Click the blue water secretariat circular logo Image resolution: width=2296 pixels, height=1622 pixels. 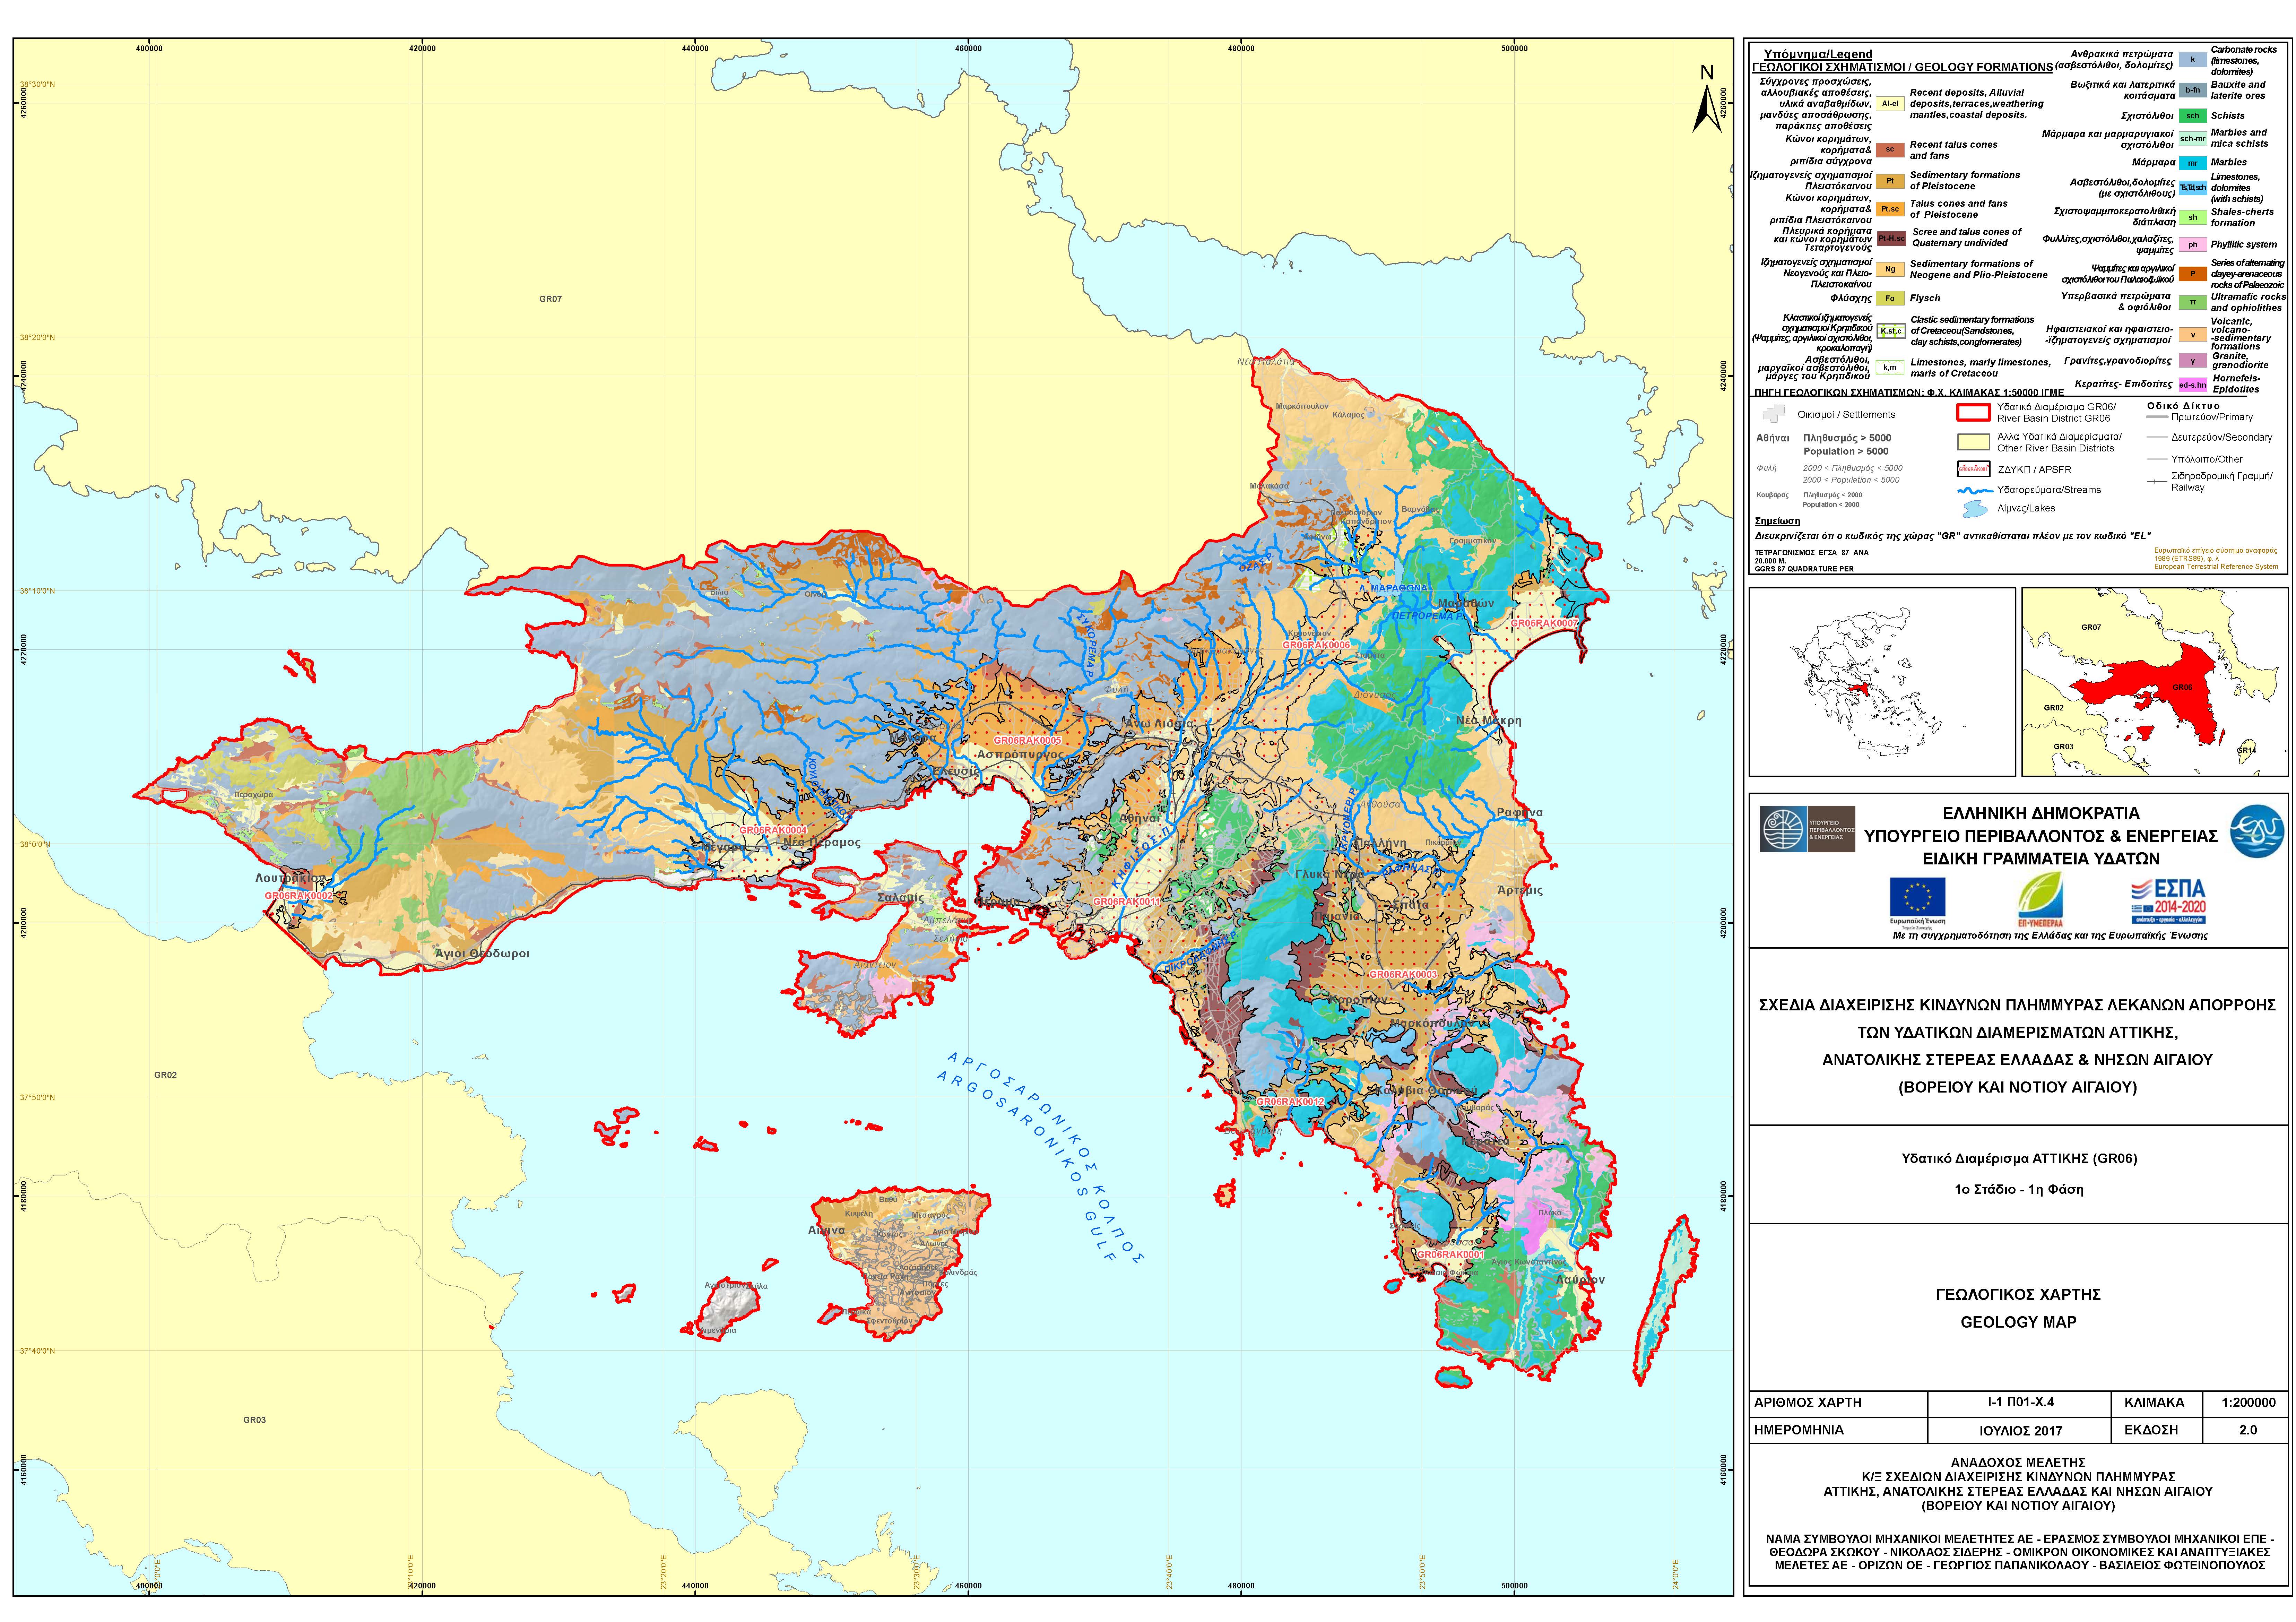coord(2257,831)
